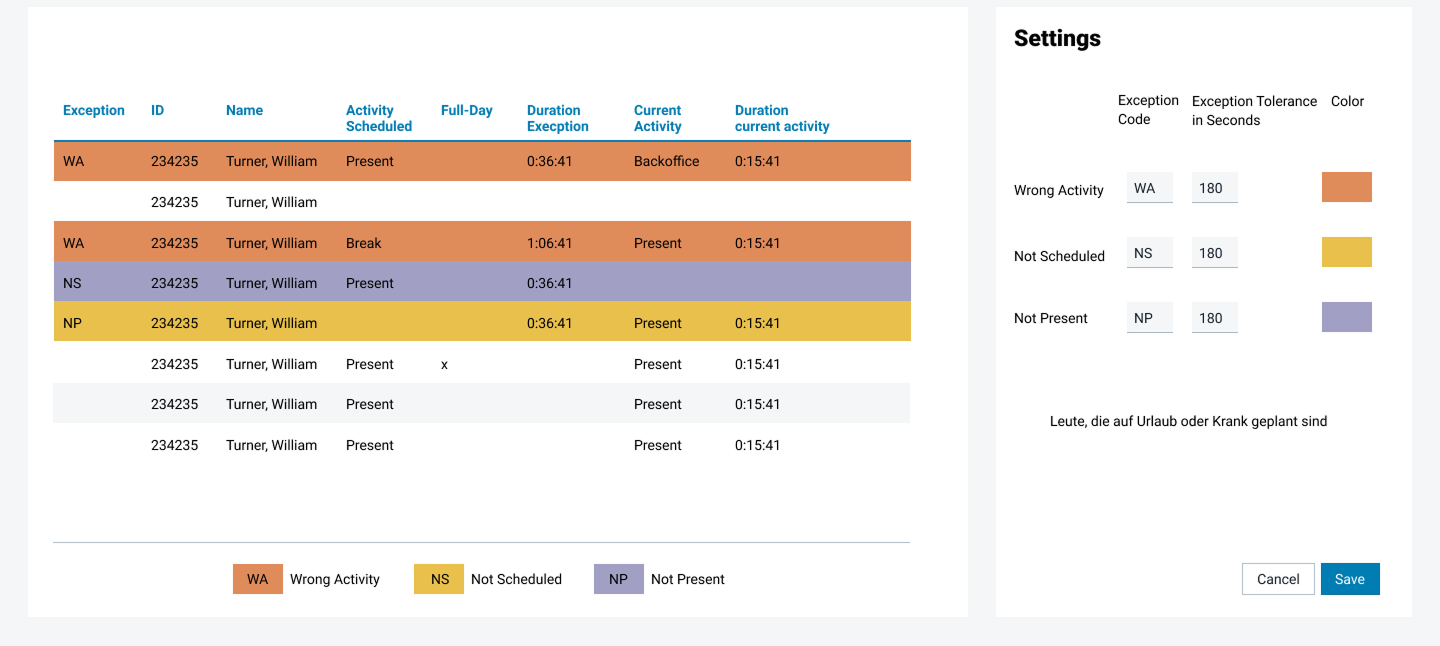Focus the Wrong Activity tolerance seconds field

(1214, 188)
